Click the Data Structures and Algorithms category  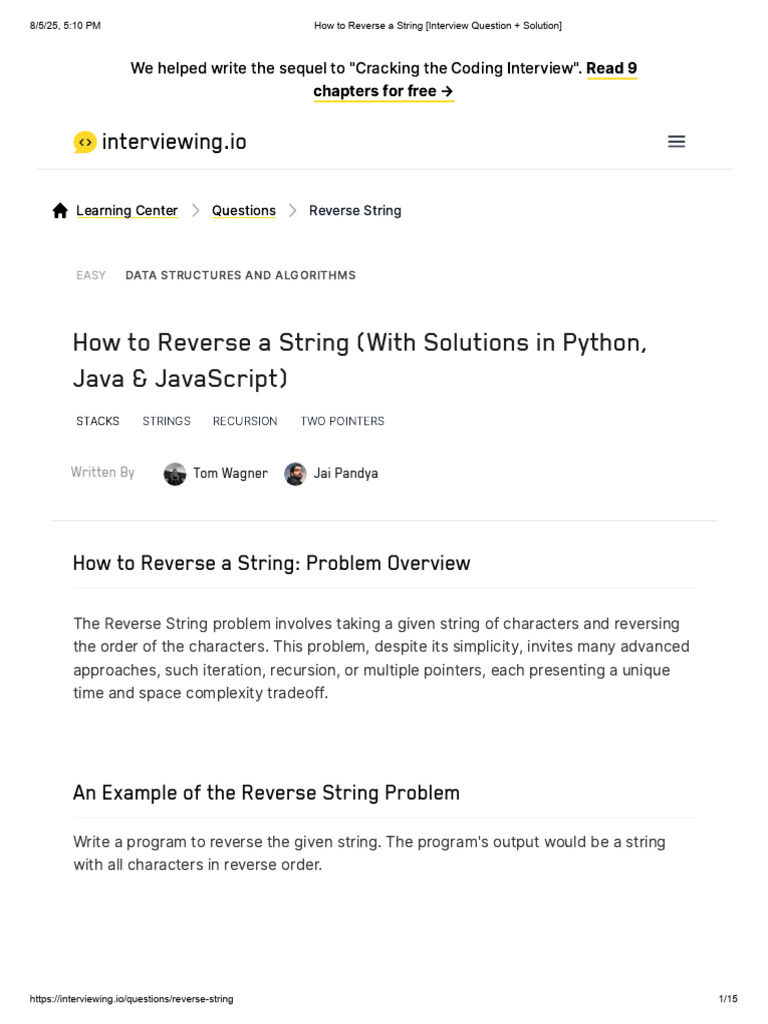click(240, 275)
